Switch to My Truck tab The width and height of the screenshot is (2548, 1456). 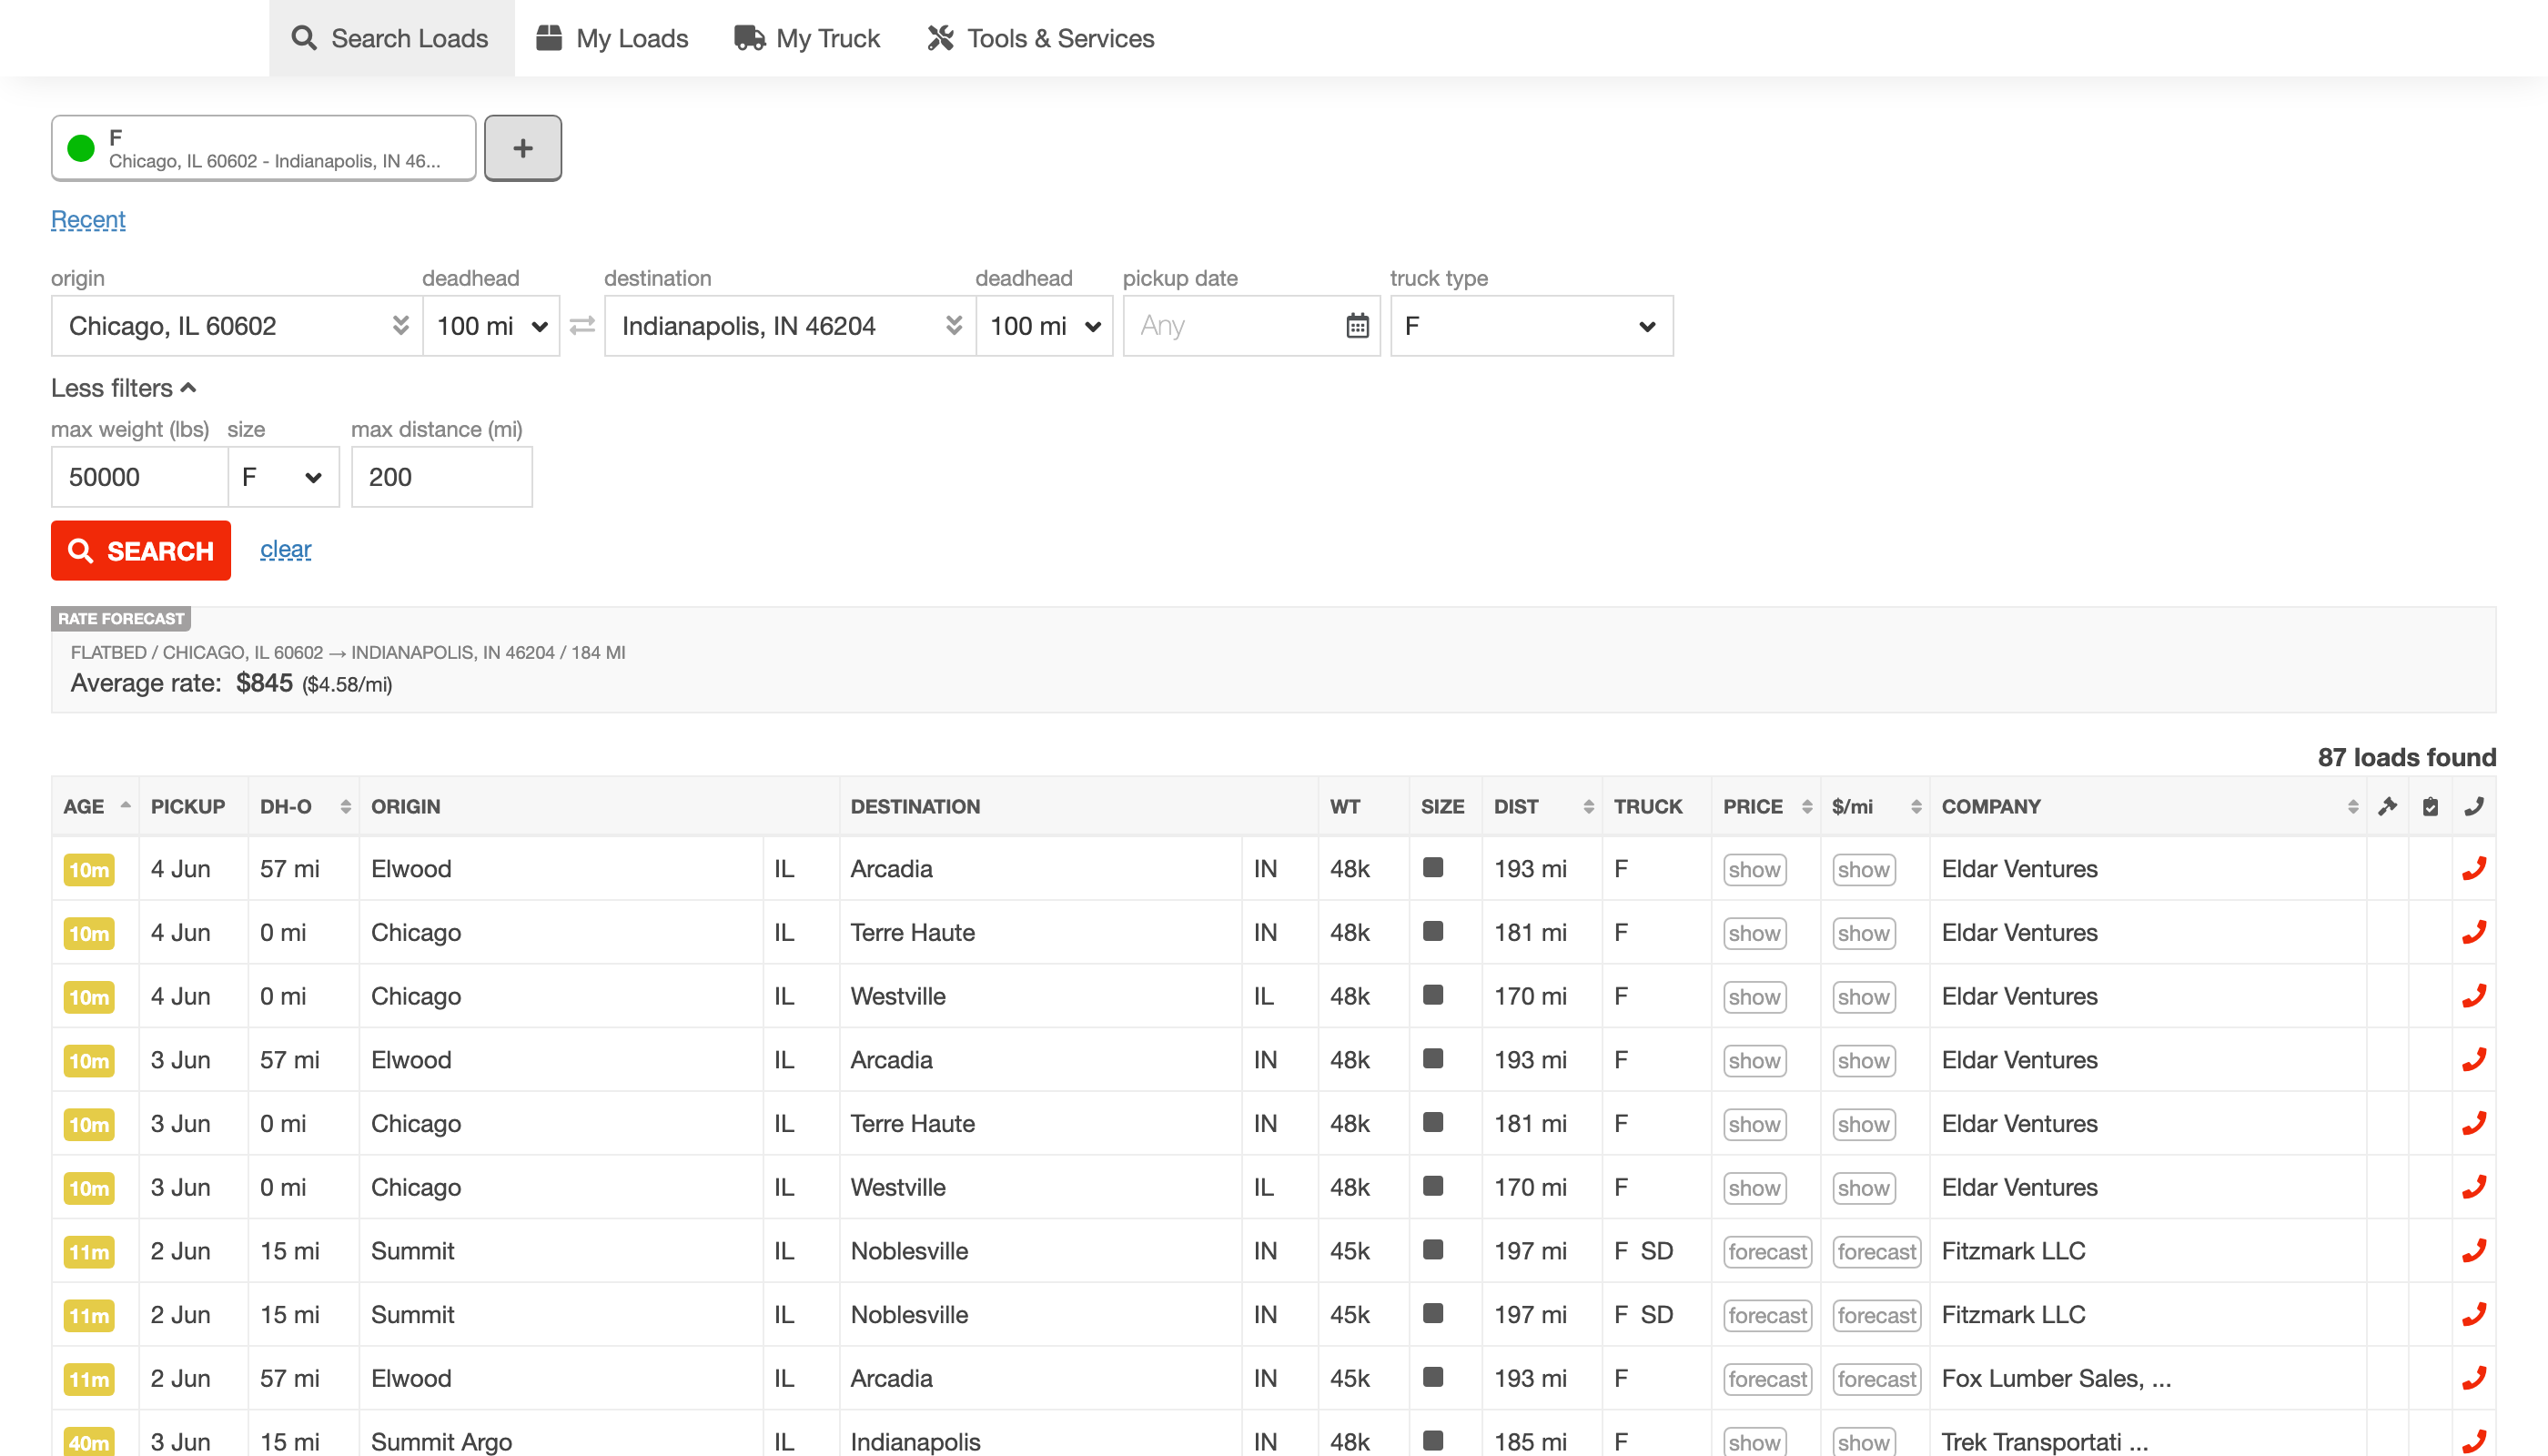click(x=806, y=38)
